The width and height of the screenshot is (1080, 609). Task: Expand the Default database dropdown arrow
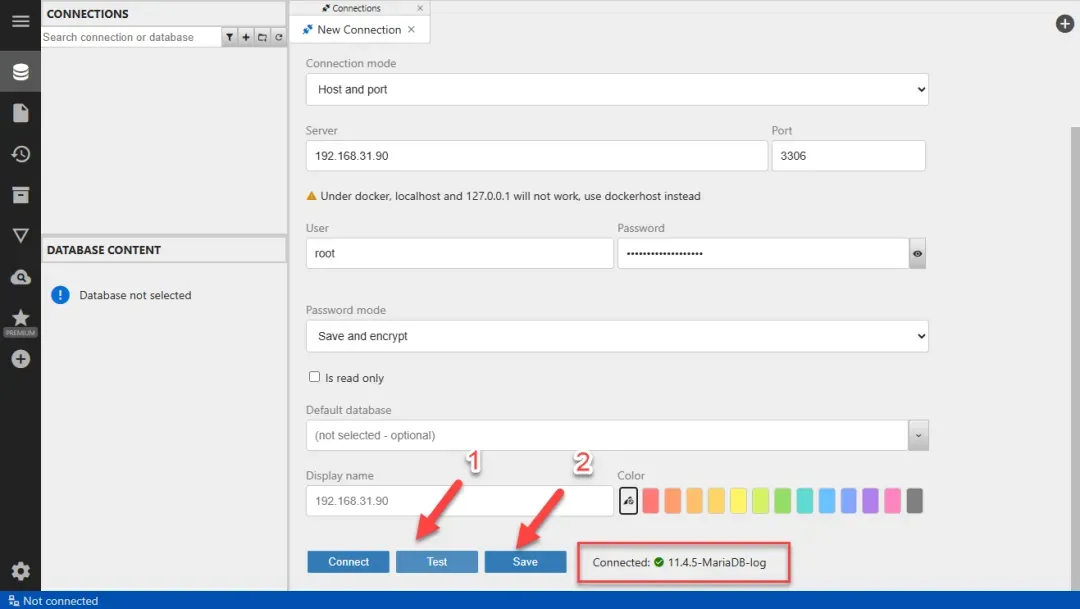click(x=918, y=435)
